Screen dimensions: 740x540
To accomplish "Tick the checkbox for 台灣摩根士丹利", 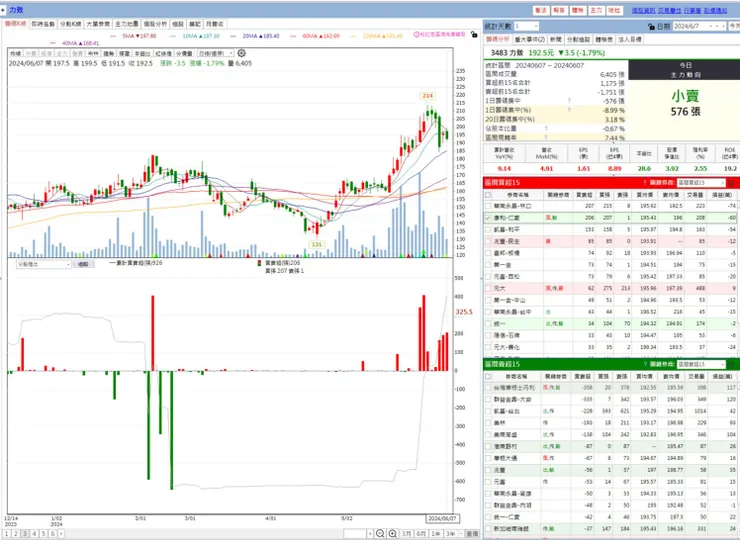I will 488,388.
